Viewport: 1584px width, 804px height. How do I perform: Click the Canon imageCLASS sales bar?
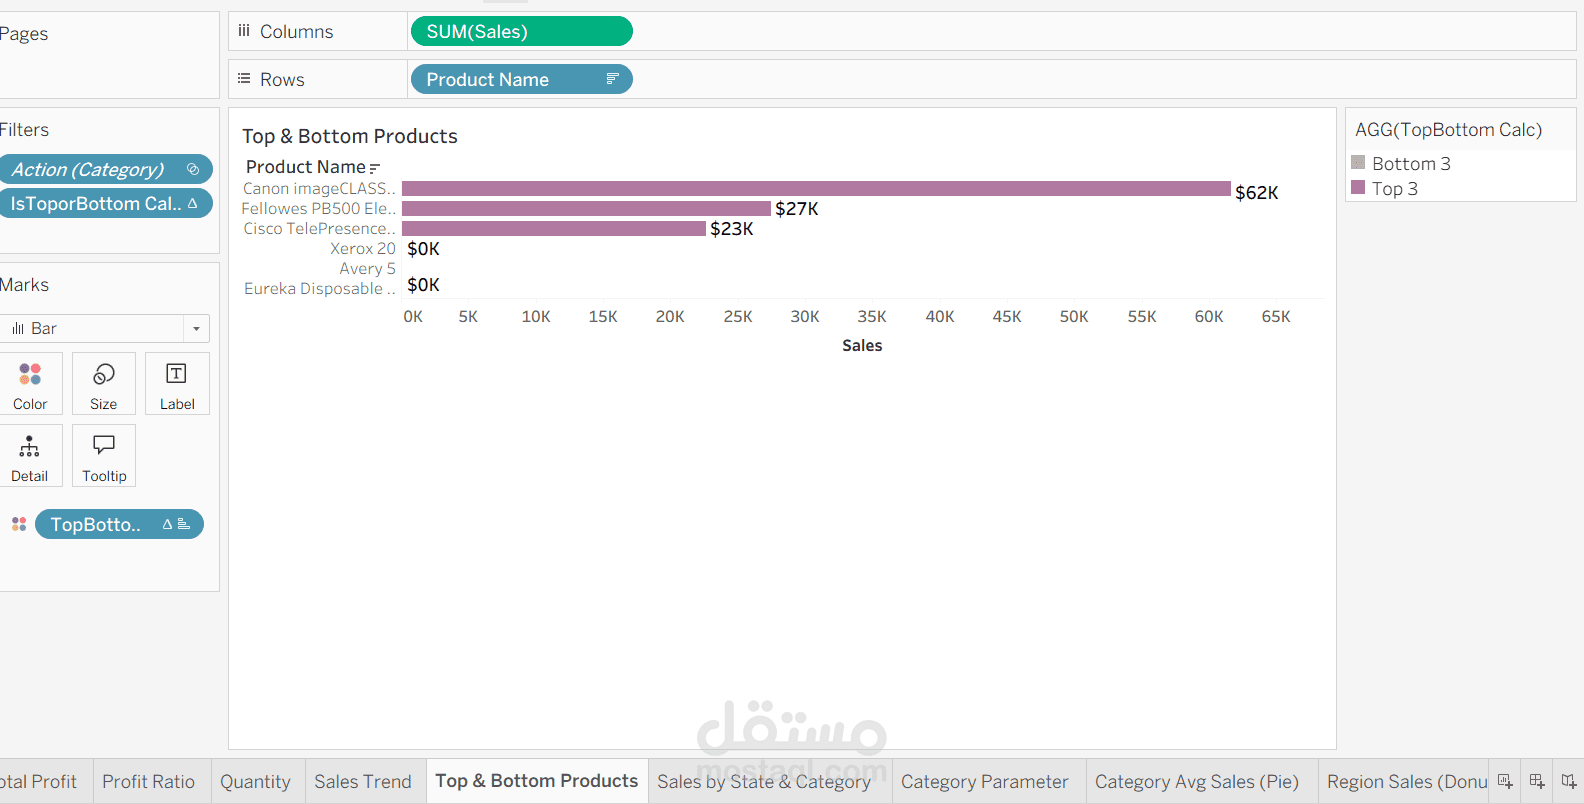[x=816, y=189]
